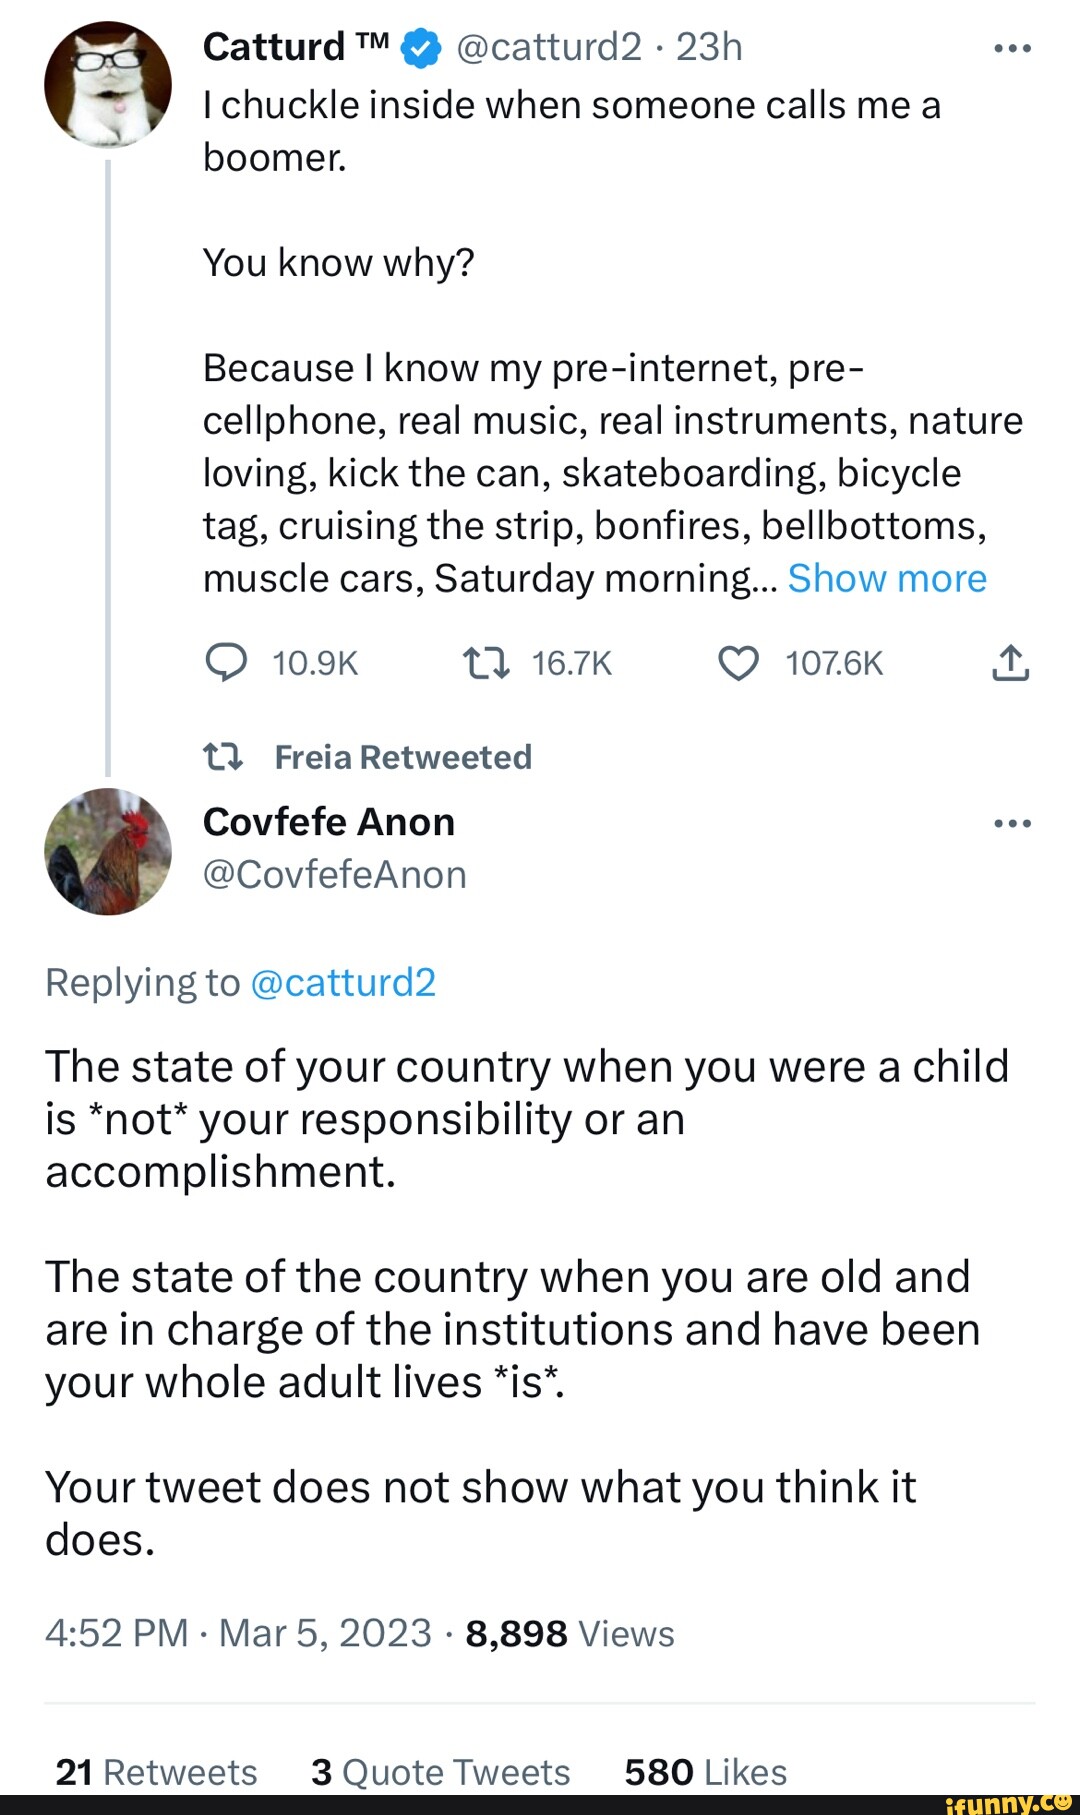Click the @catturd2 mention in Replying to
The image size is (1080, 1815).
coord(343,983)
